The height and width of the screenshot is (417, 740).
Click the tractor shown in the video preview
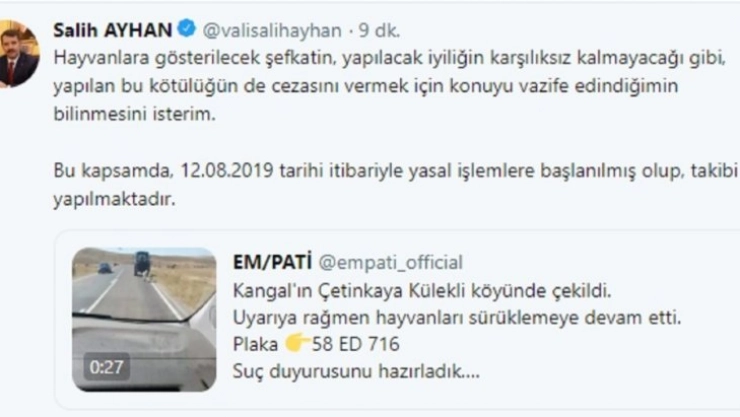click(142, 263)
